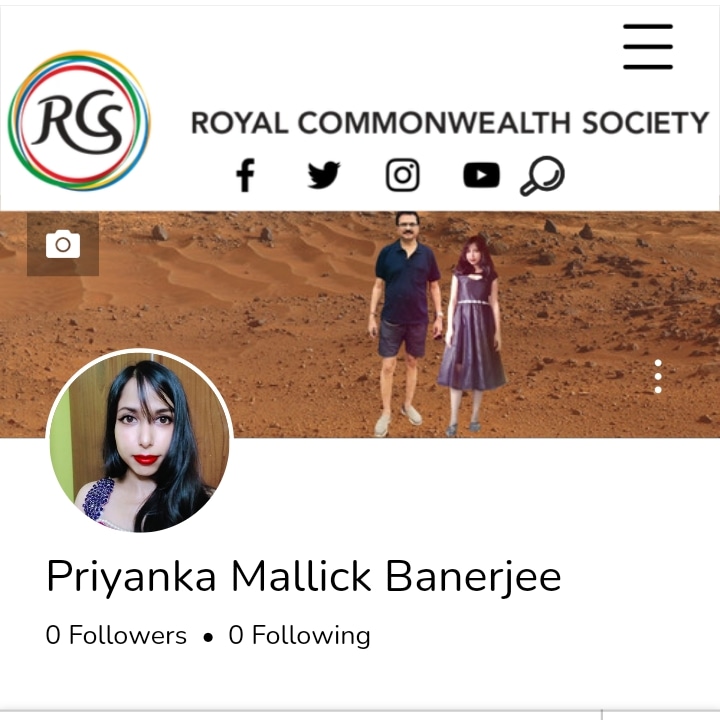
Task: Click the desert dunes cover photo background
Action: click(184, 285)
